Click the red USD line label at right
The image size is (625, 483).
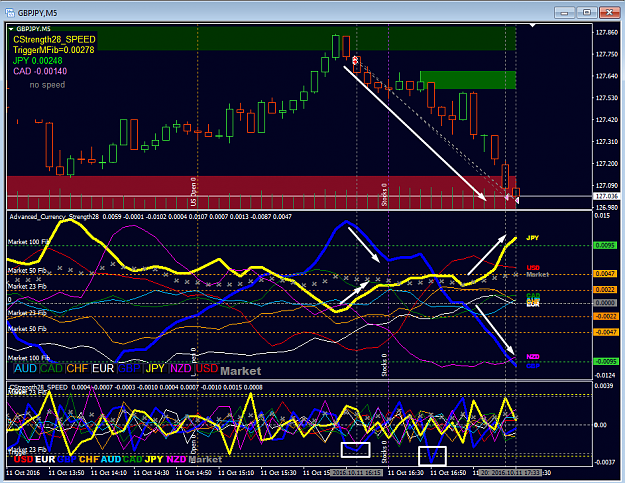pyautogui.click(x=533, y=268)
